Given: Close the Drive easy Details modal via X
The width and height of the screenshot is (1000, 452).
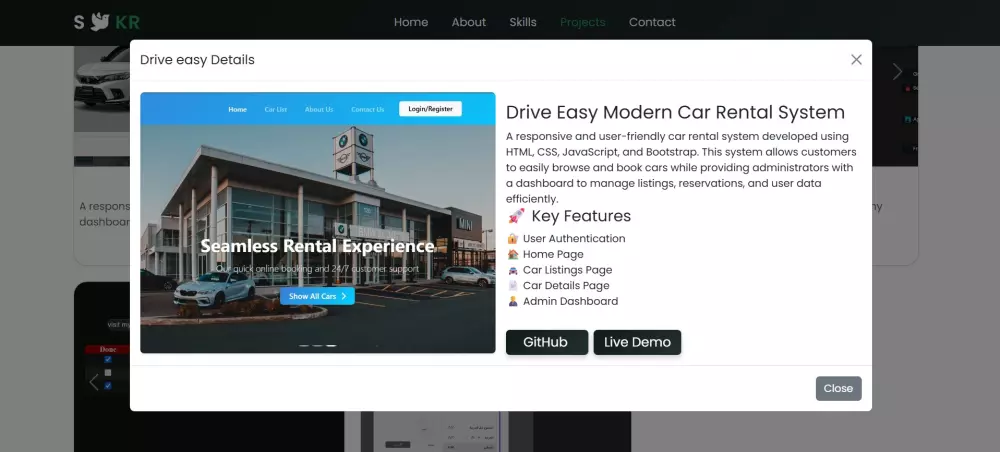Looking at the screenshot, I should (x=856, y=59).
